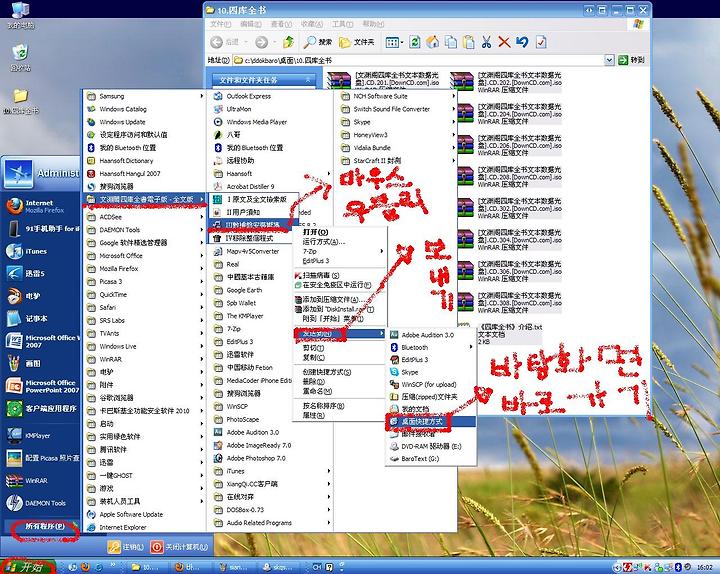Click the Cut scissors toolbar icon
Image resolution: width=720 pixels, height=574 pixels.
486,42
